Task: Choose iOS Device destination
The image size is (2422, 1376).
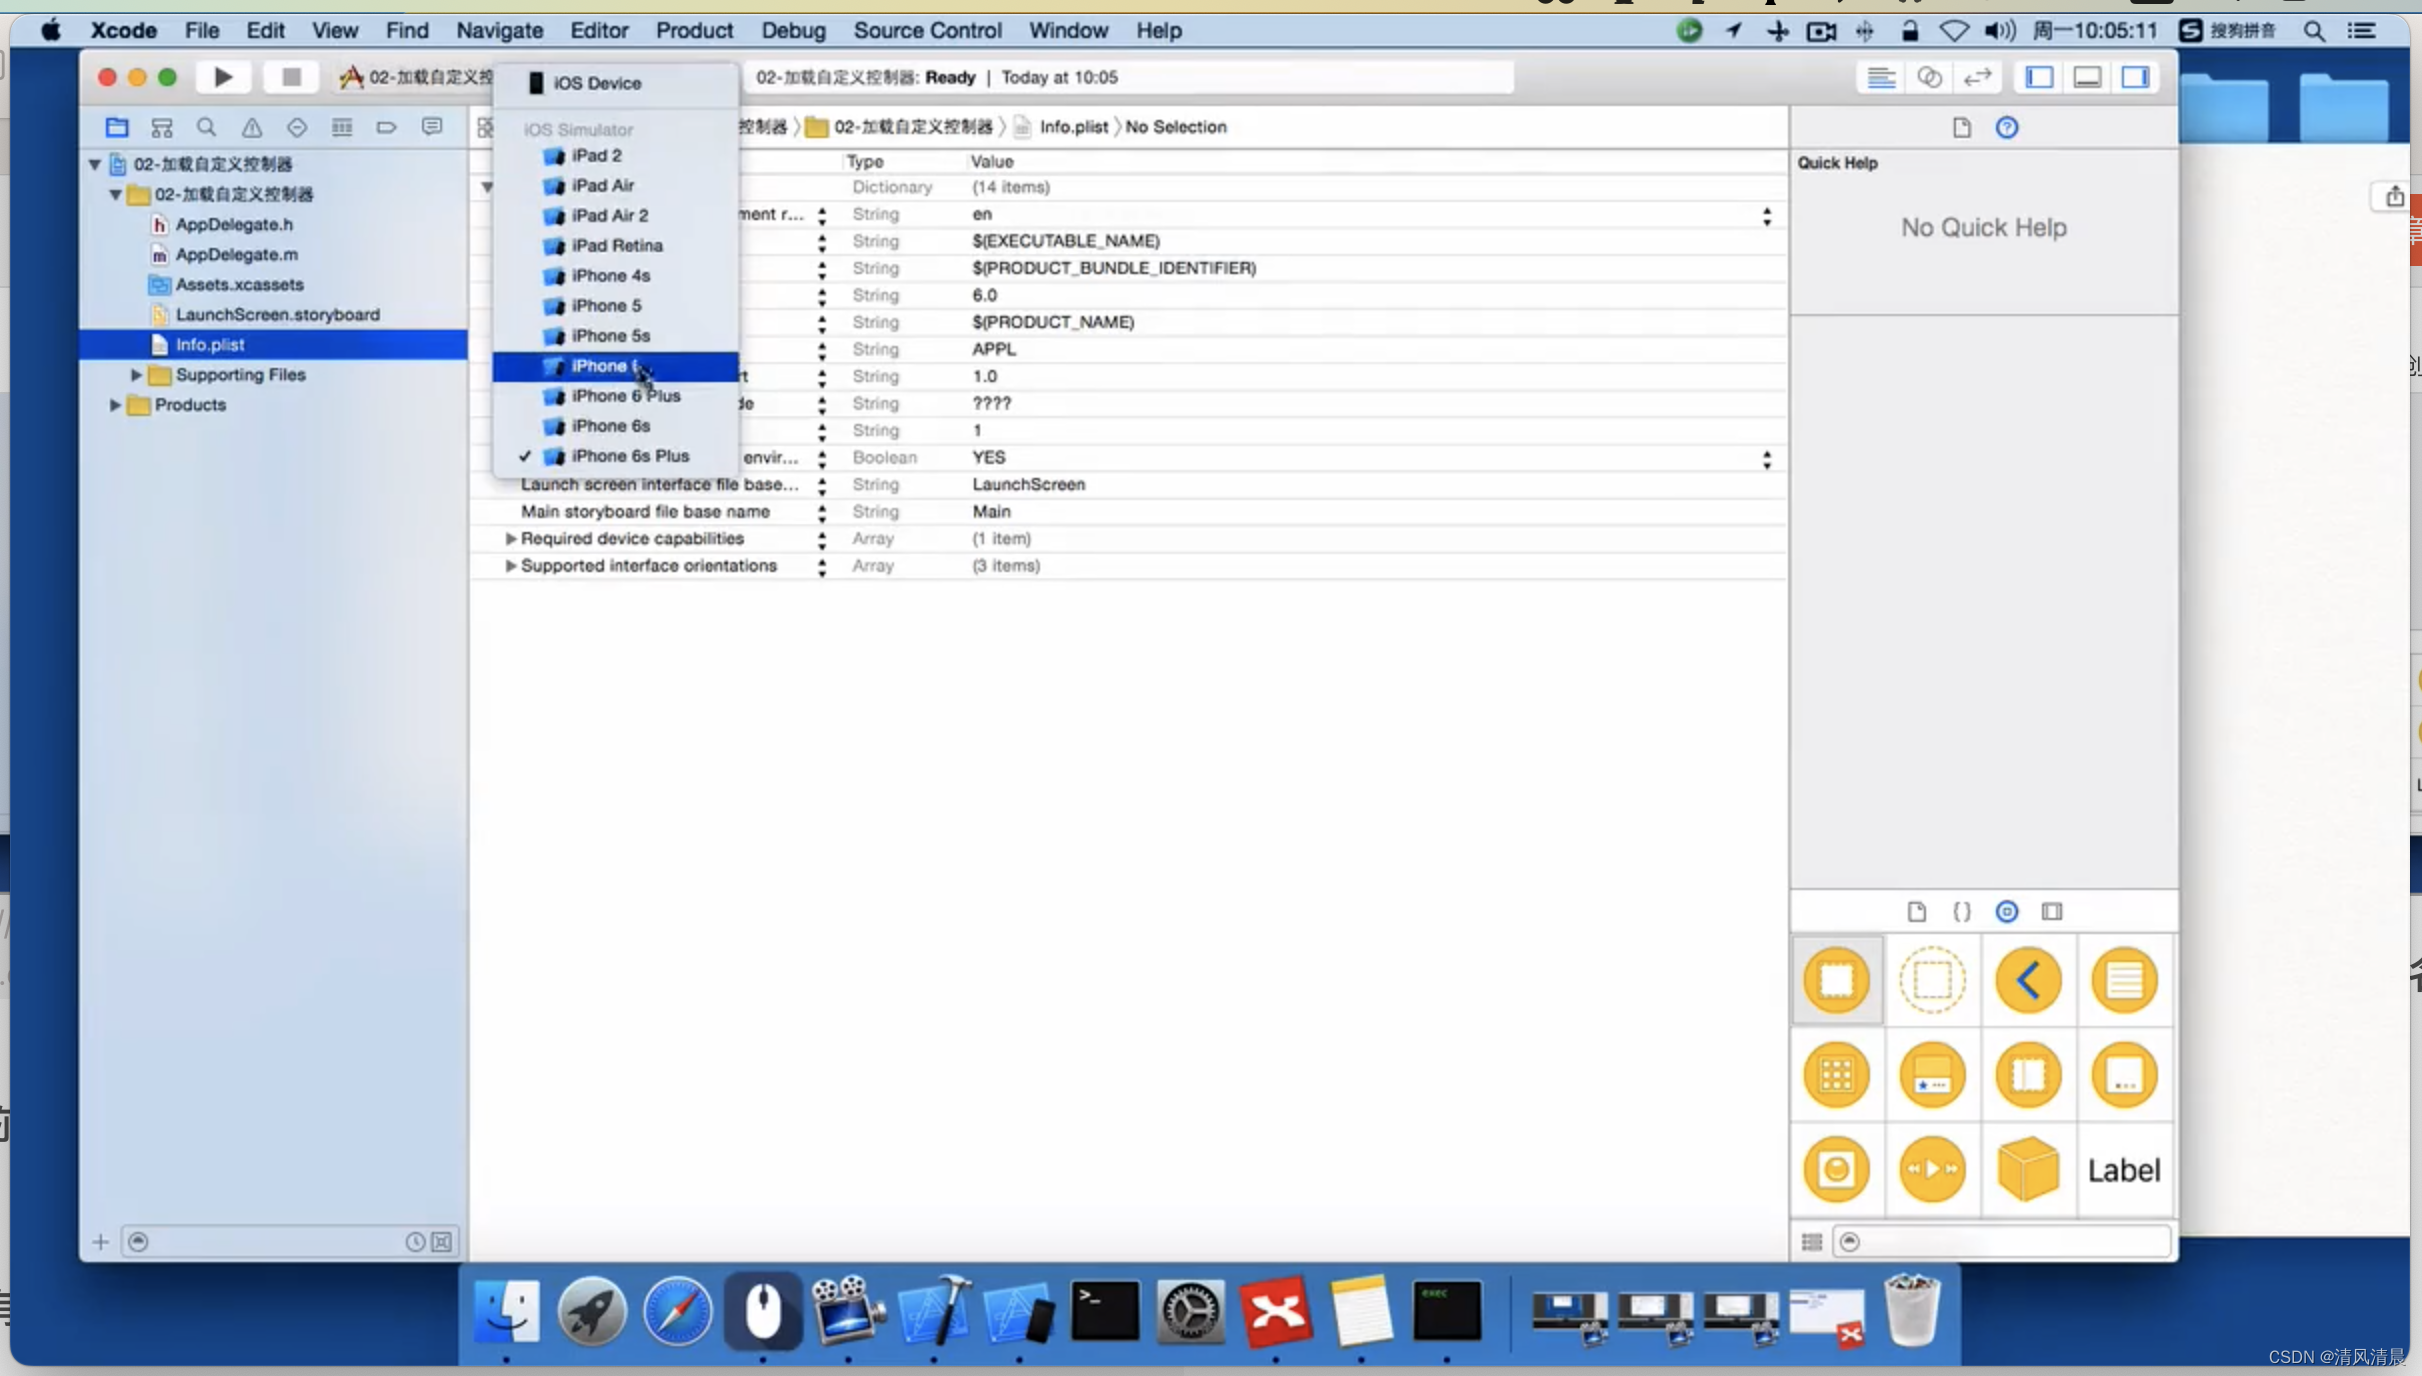Action: (x=615, y=83)
